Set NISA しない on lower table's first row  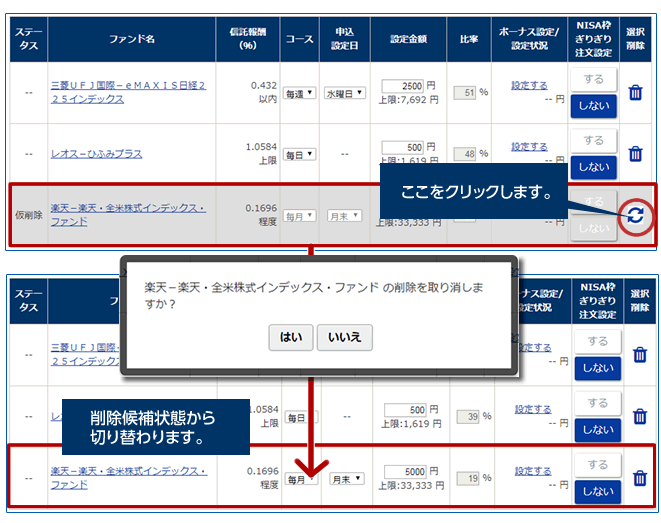point(598,368)
